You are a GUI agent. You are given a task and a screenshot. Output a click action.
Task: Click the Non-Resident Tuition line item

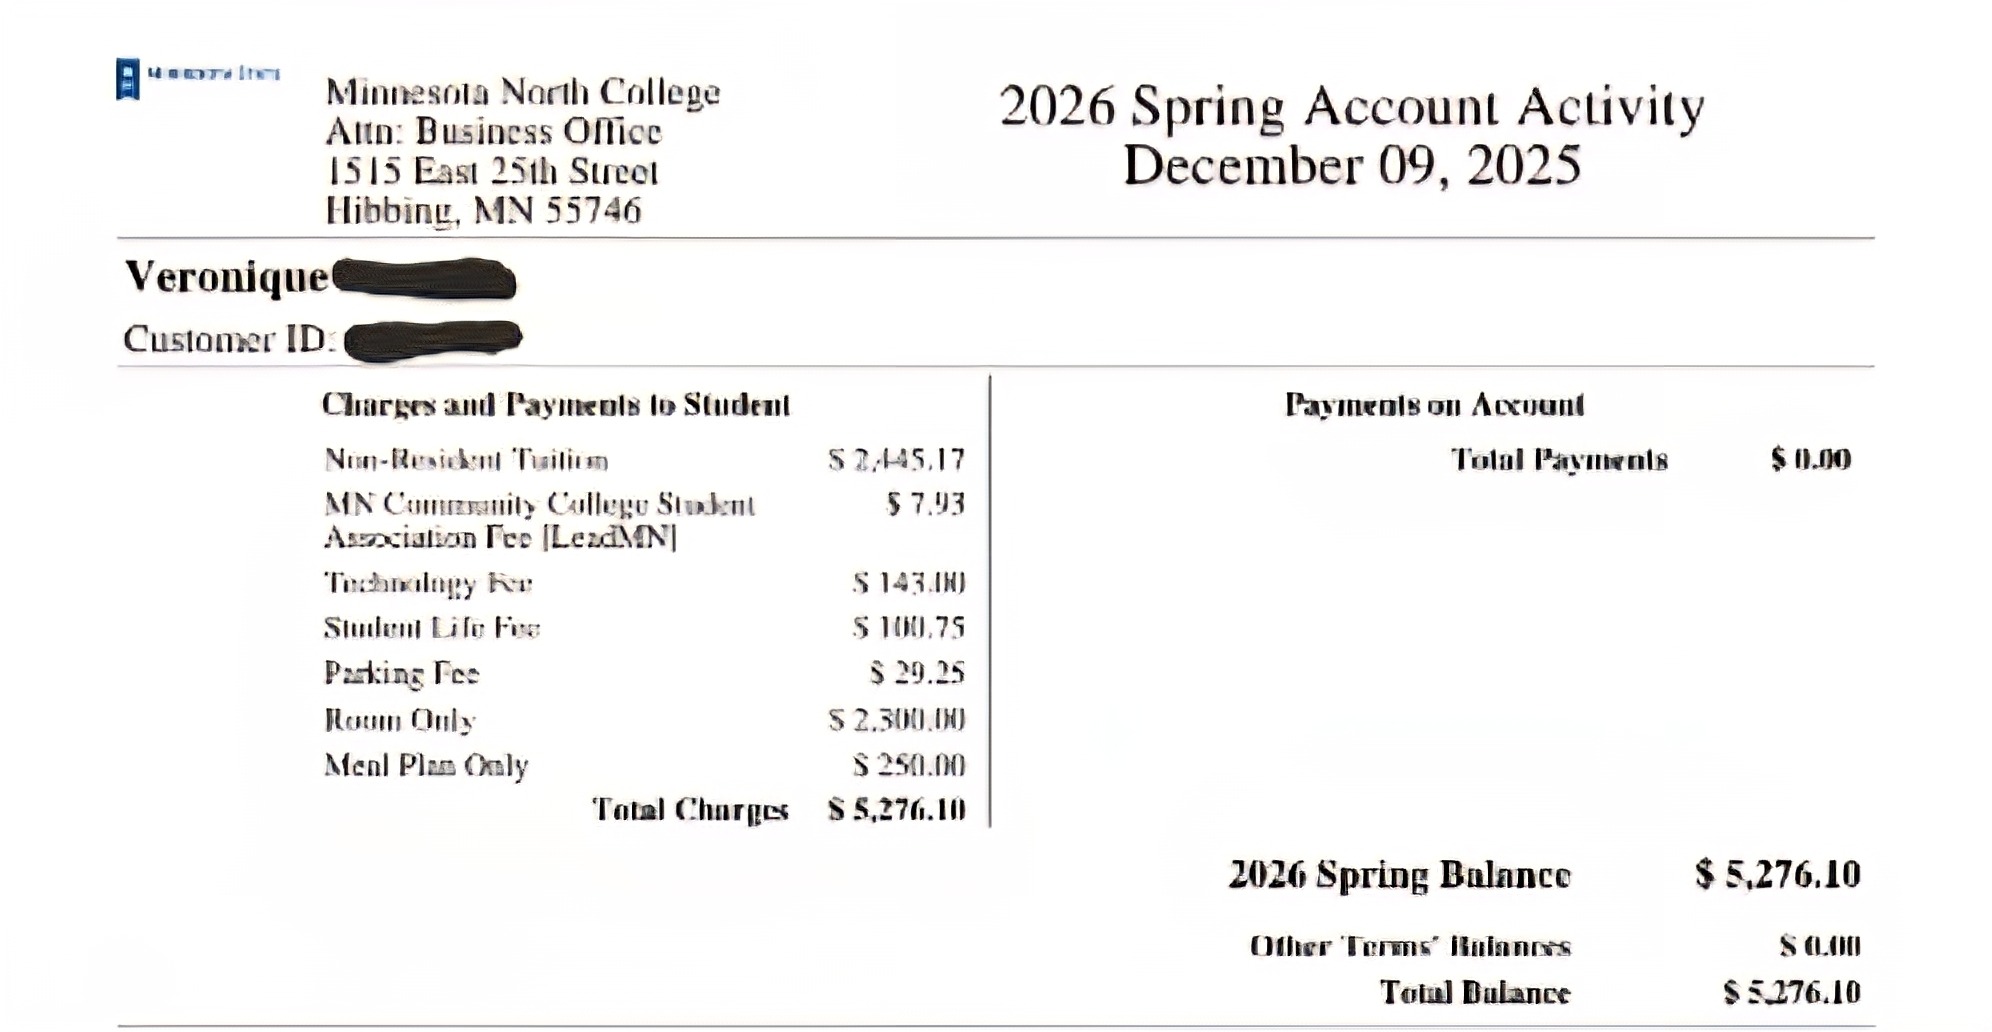pos(466,460)
